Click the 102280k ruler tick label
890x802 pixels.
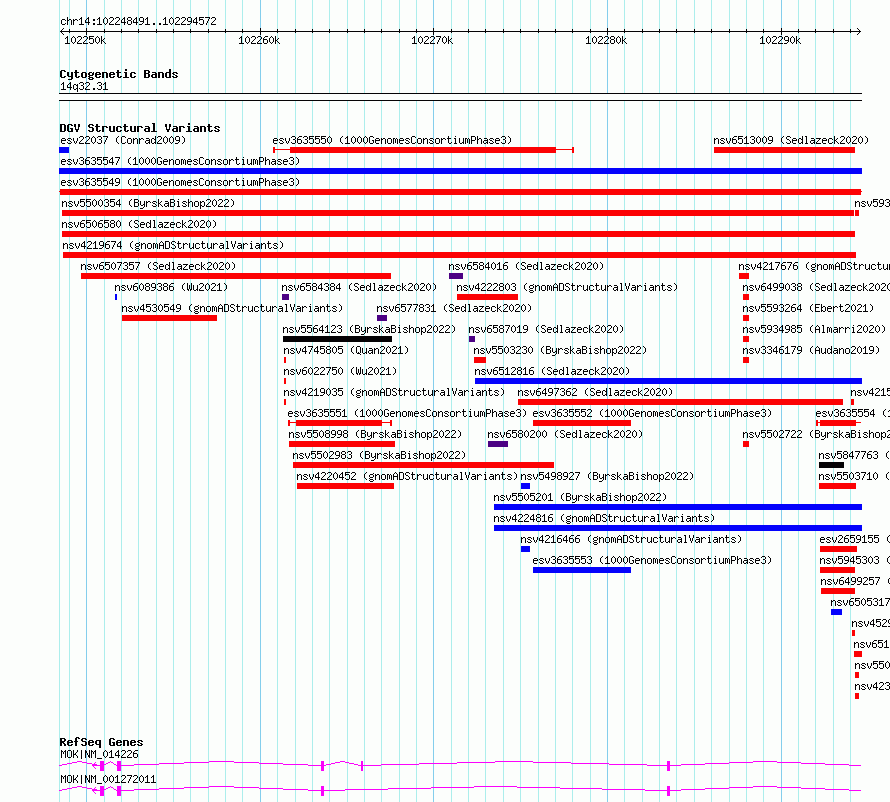tap(606, 40)
